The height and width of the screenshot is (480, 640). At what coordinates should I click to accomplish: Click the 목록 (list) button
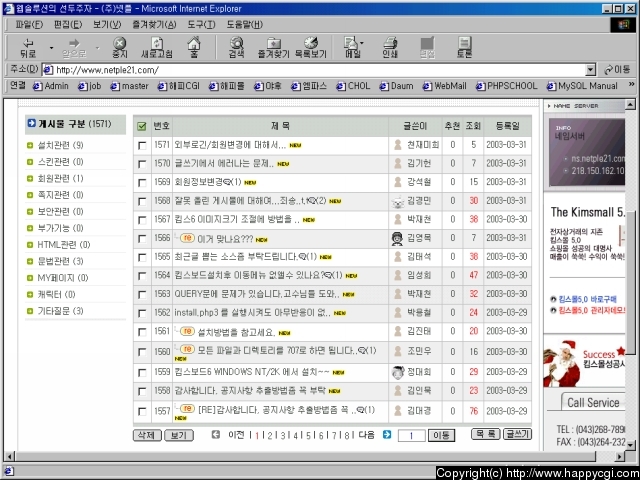[x=485, y=434]
